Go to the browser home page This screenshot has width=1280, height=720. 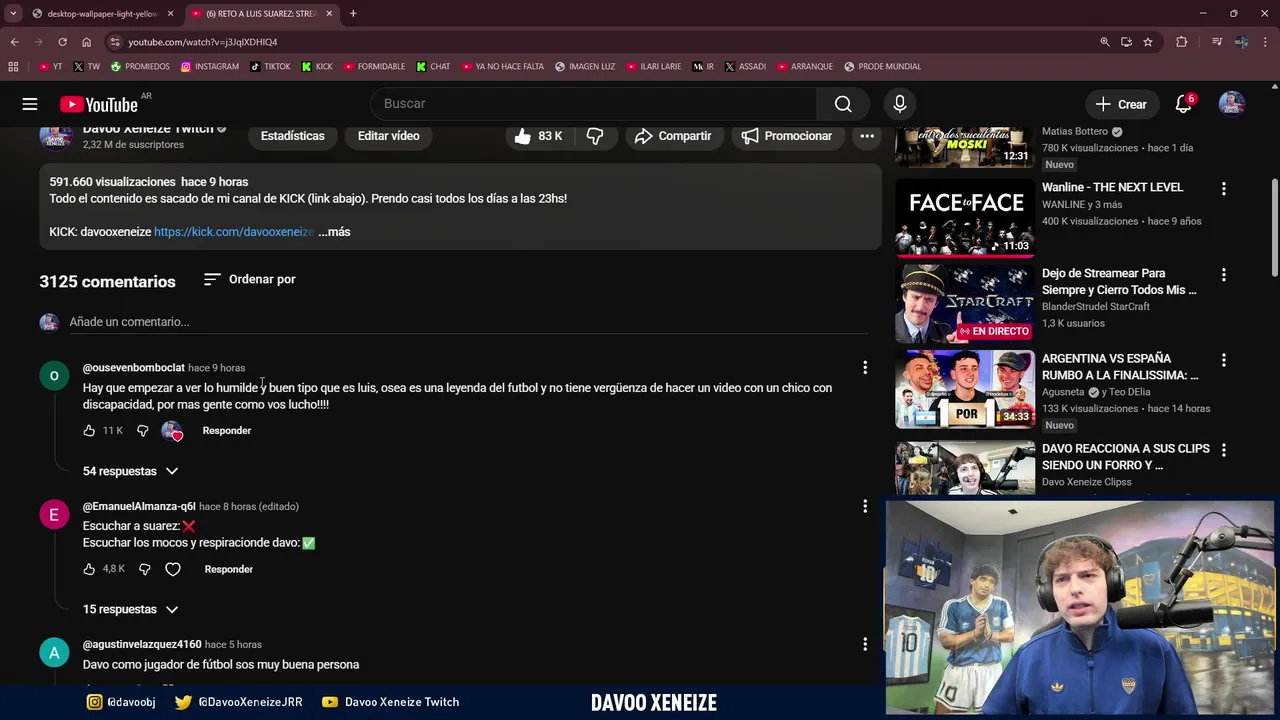tap(86, 42)
